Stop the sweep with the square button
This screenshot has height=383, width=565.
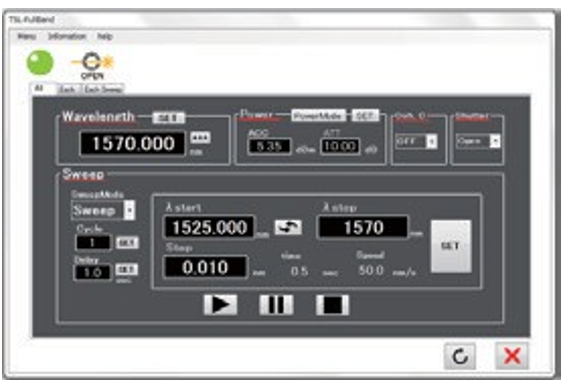332,305
